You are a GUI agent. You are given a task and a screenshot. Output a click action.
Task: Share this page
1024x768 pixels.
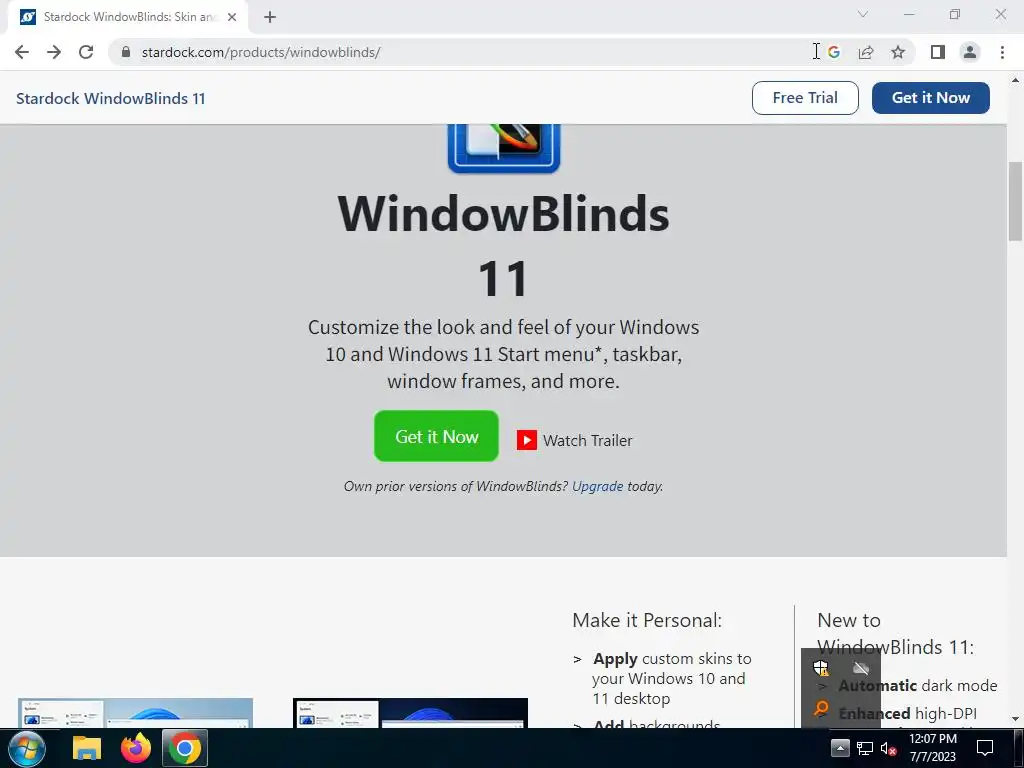[866, 52]
